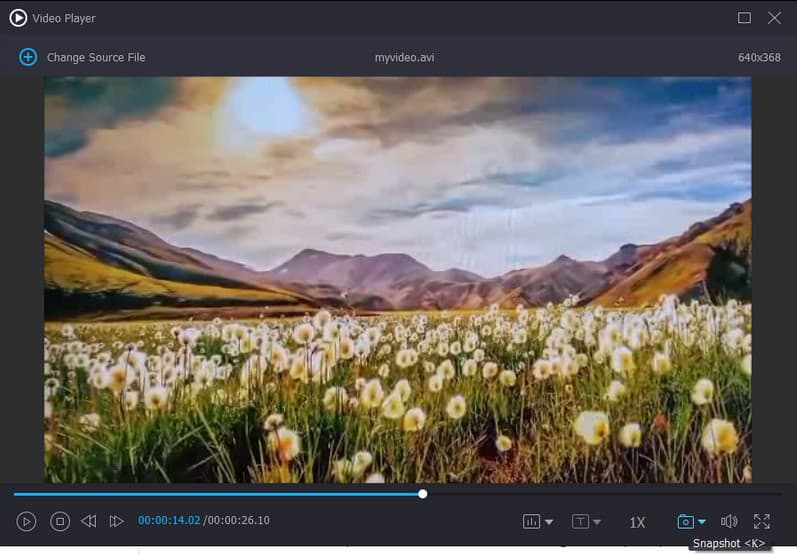Click the unplayed part of the seek bar

pyautogui.click(x=600, y=493)
